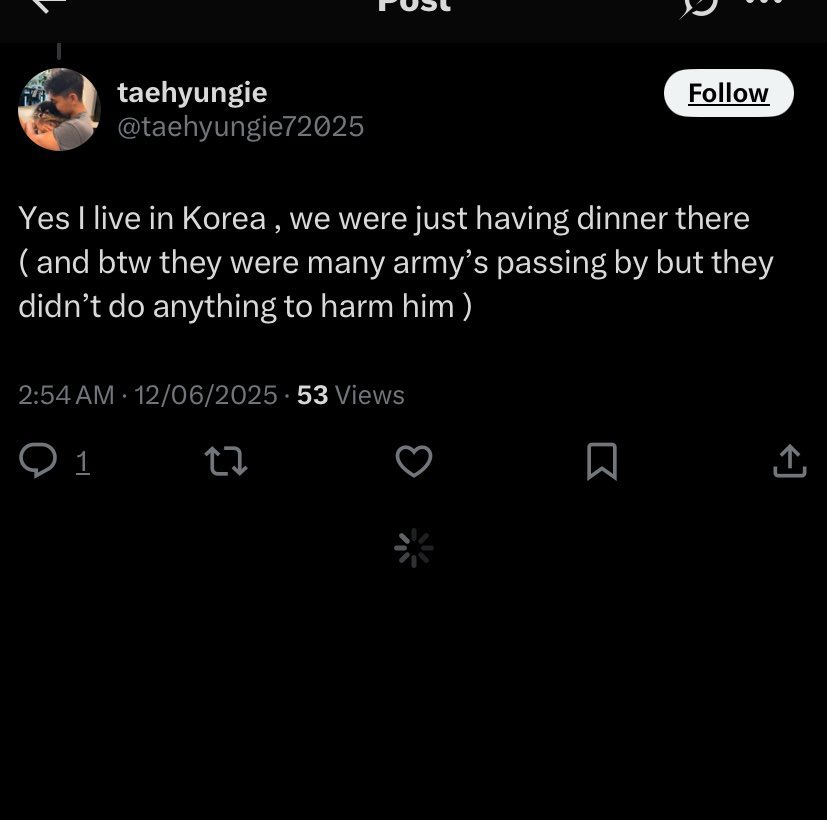Click the post date 12/06/2025
This screenshot has width=827, height=820.
pos(205,395)
